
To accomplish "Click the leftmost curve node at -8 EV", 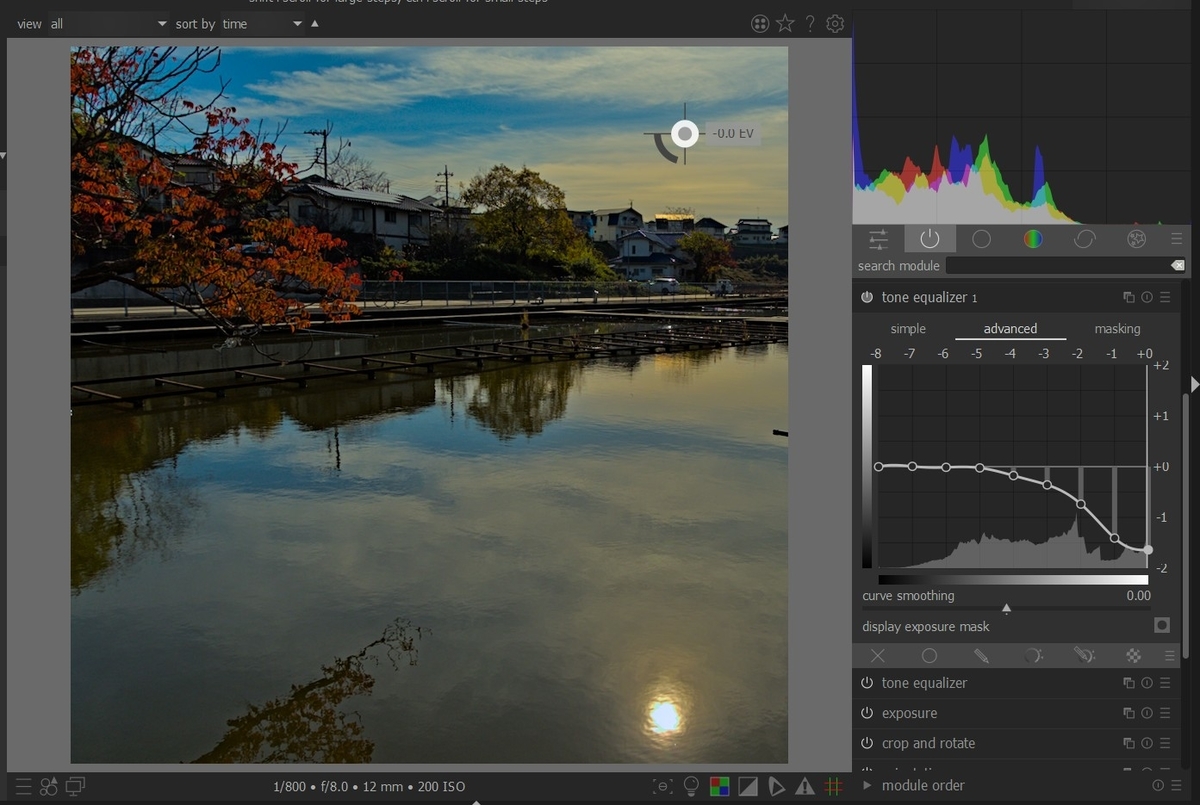I will pos(879,467).
